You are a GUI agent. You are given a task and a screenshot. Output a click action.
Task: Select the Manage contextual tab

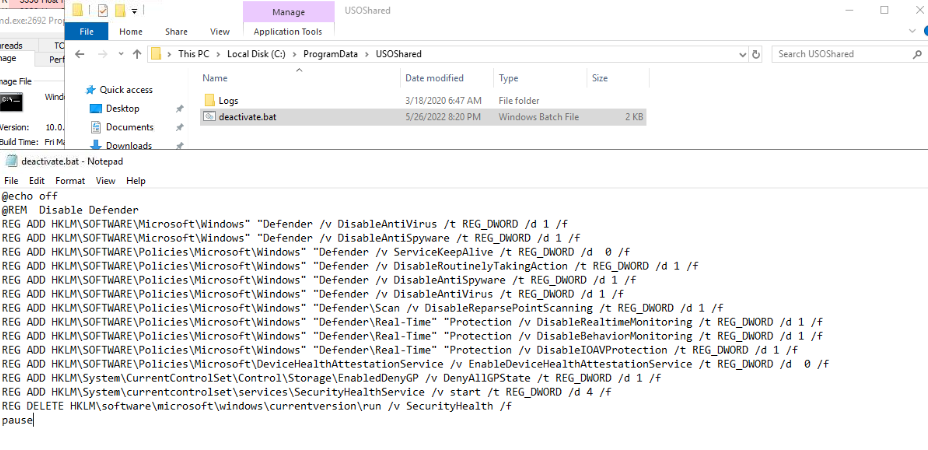[x=288, y=12]
